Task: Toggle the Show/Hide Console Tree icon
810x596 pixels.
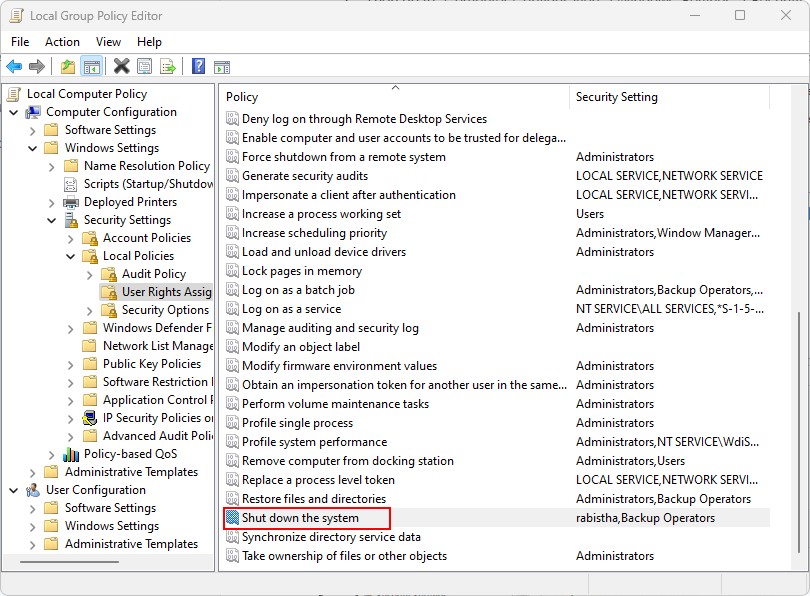Action: point(92,66)
